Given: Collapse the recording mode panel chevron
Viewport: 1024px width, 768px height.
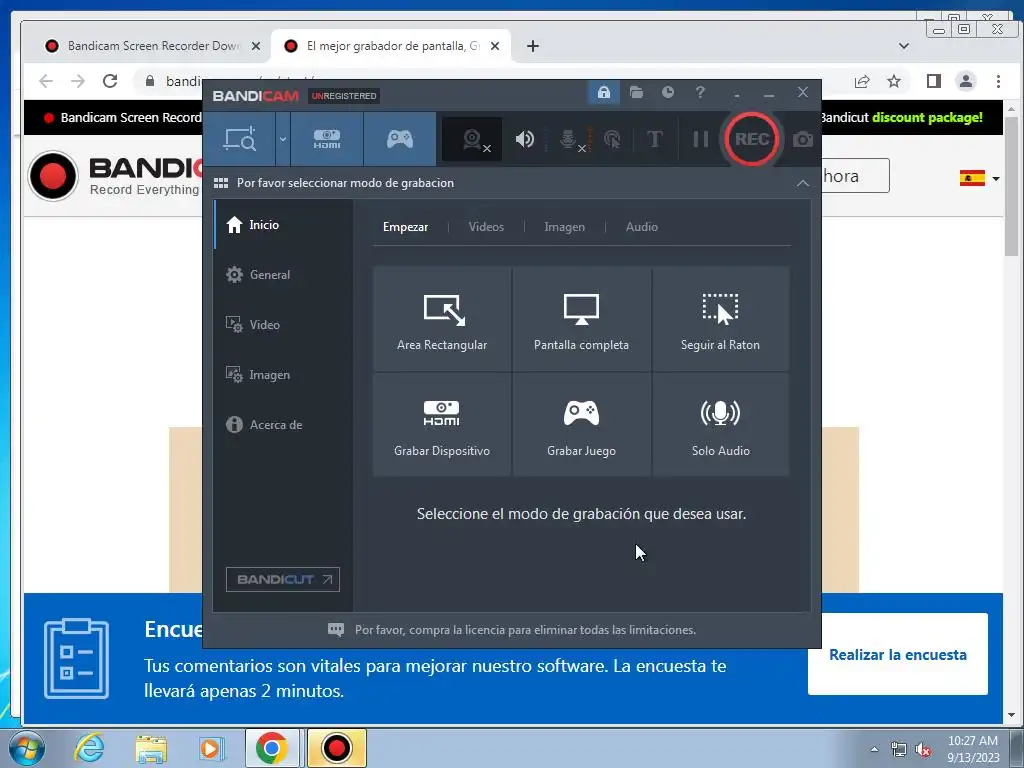Looking at the screenshot, I should [x=803, y=184].
